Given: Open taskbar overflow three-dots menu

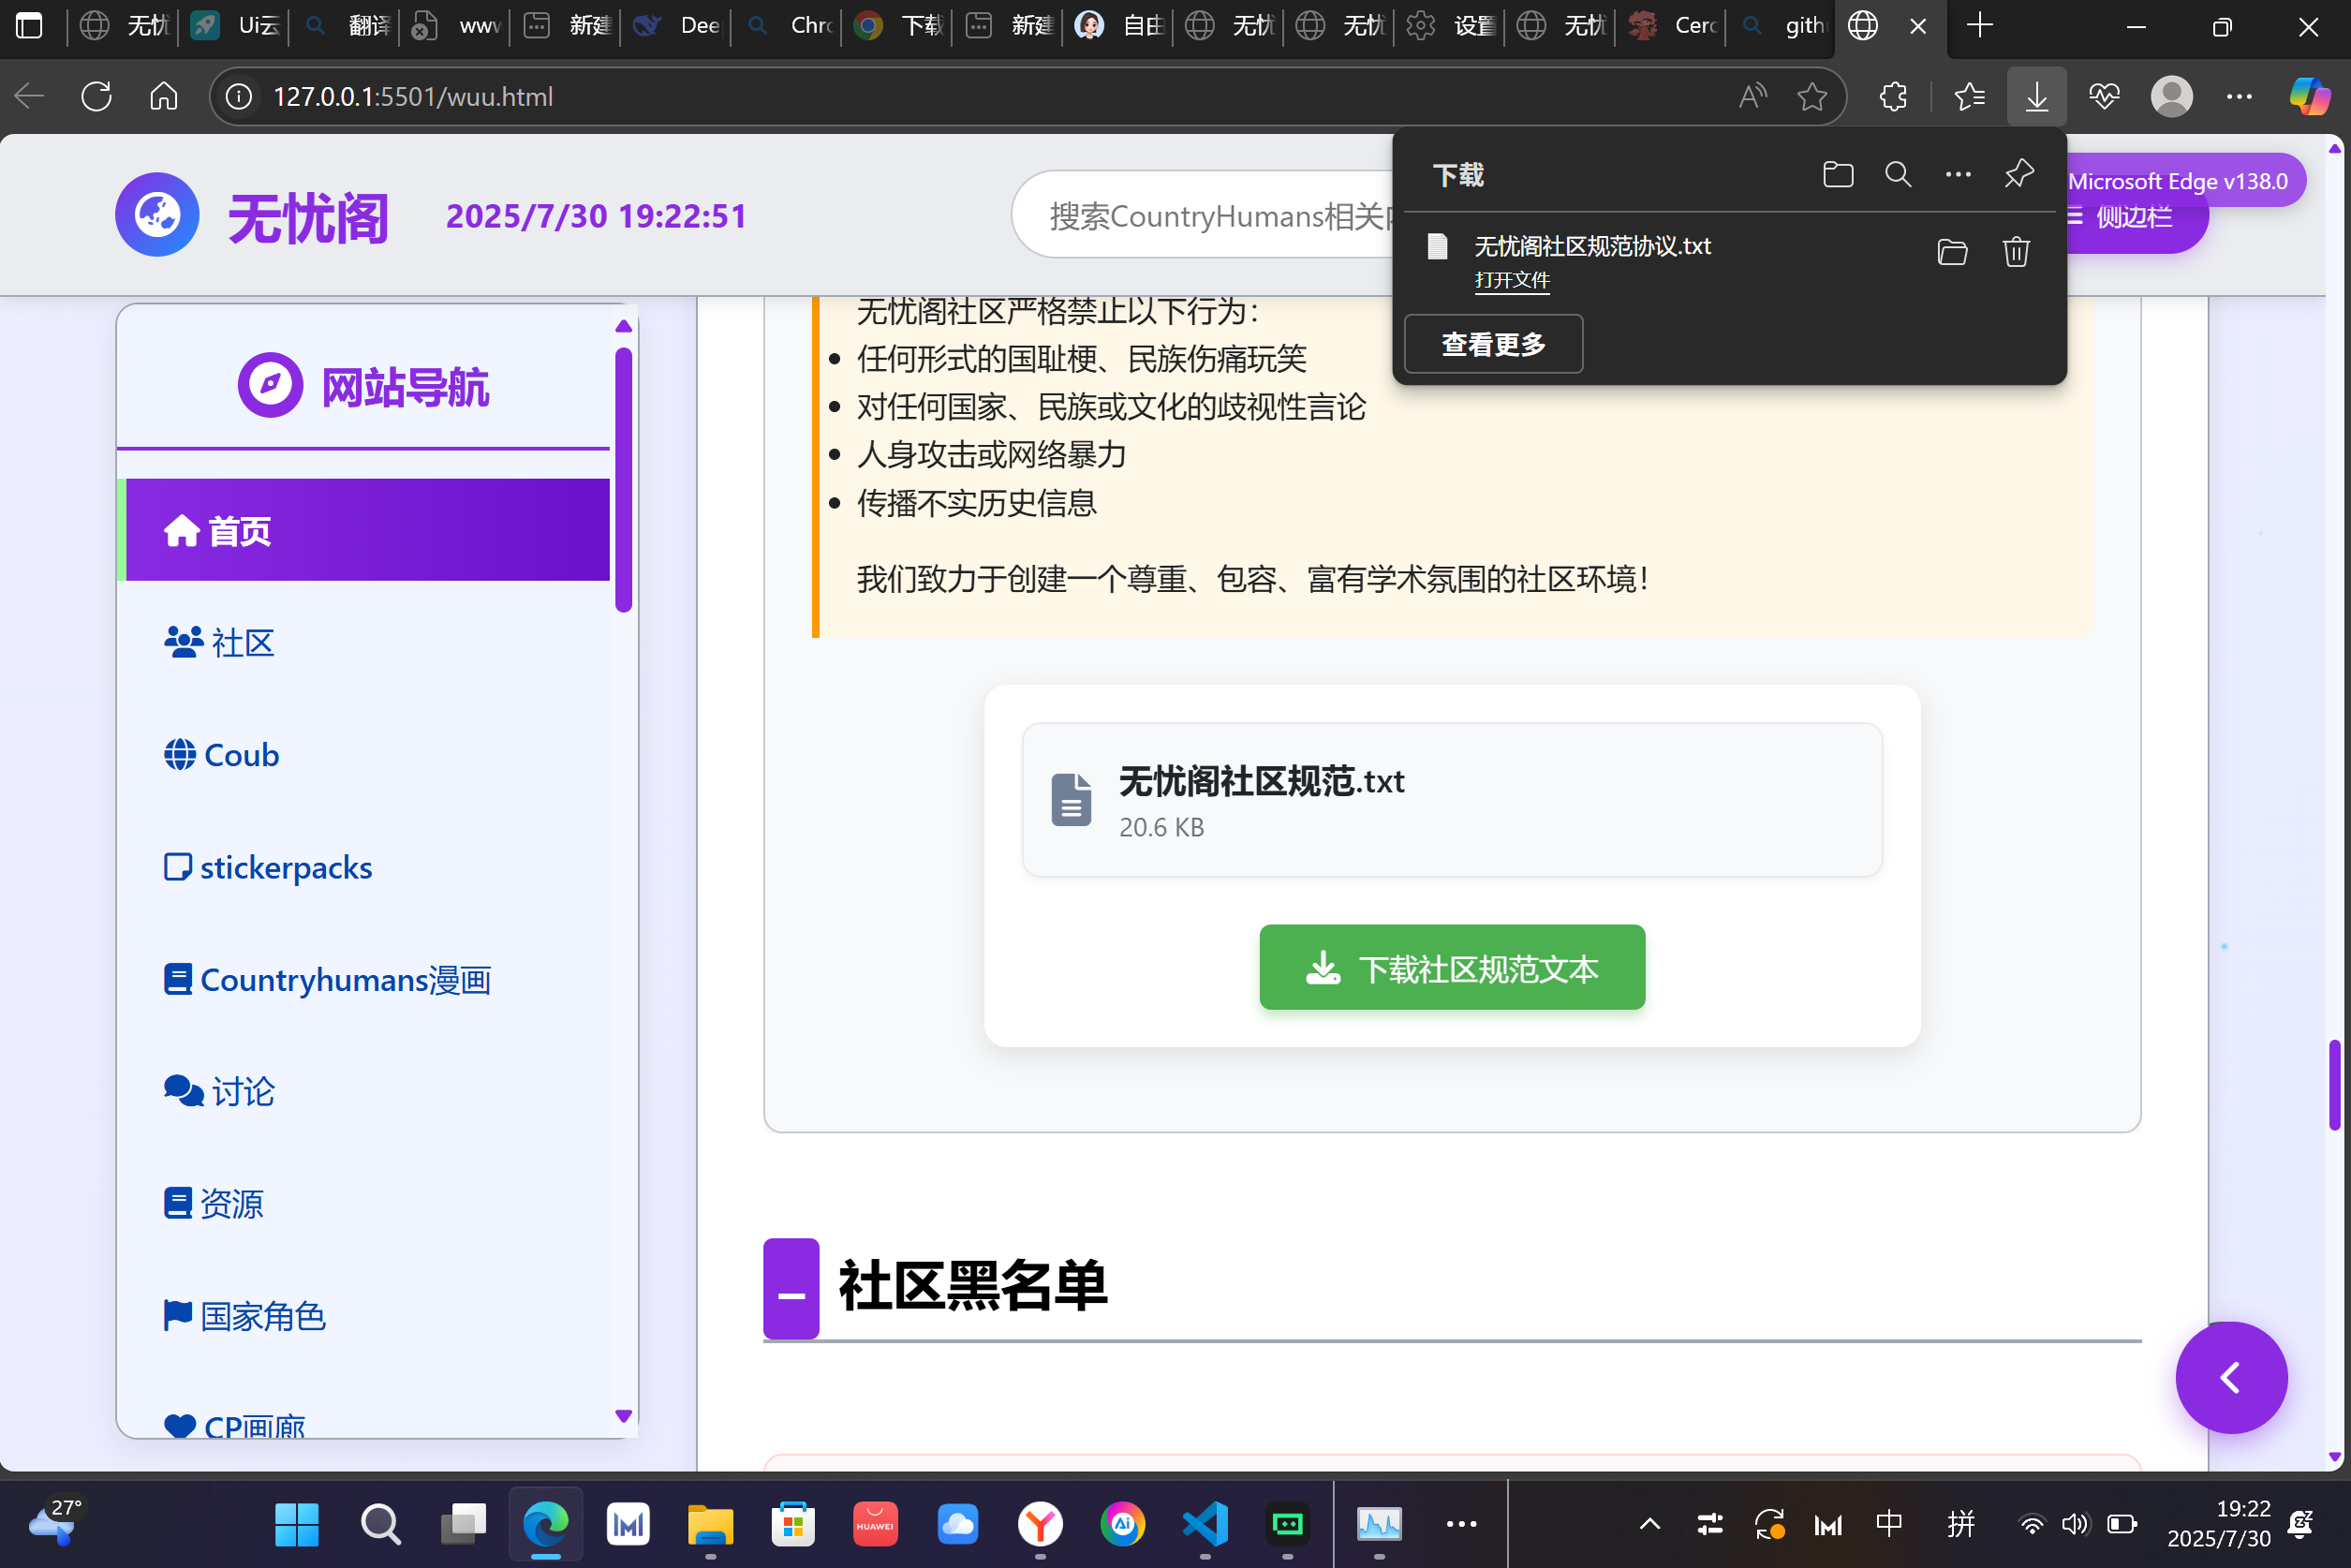Looking at the screenshot, I should (x=1461, y=1524).
